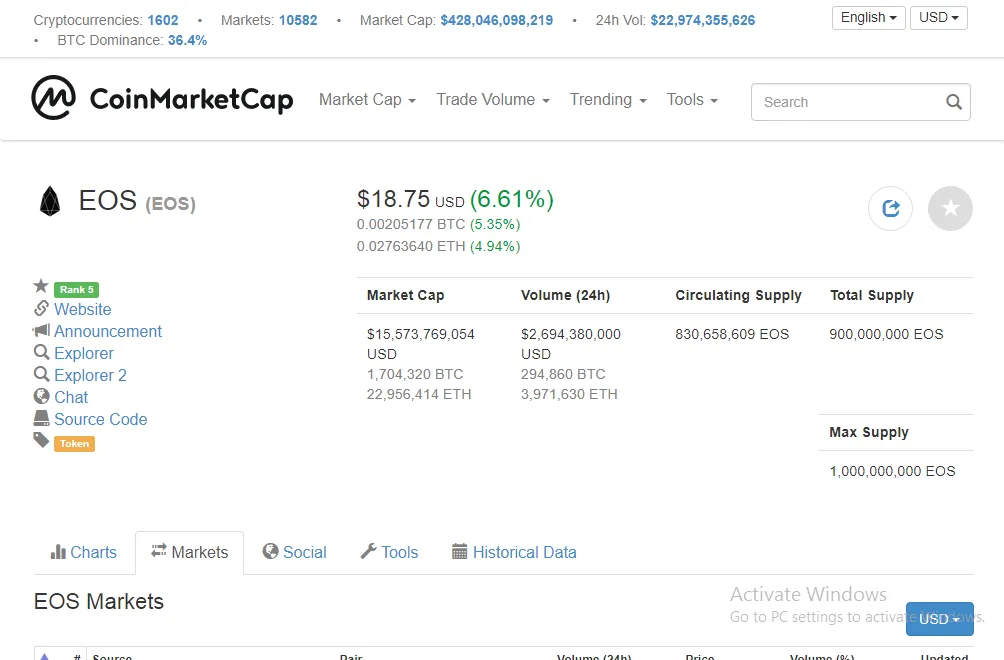This screenshot has height=660, width=1004.
Task: Click the magnifier icon beside first Explorer link
Action: pyautogui.click(x=41, y=352)
